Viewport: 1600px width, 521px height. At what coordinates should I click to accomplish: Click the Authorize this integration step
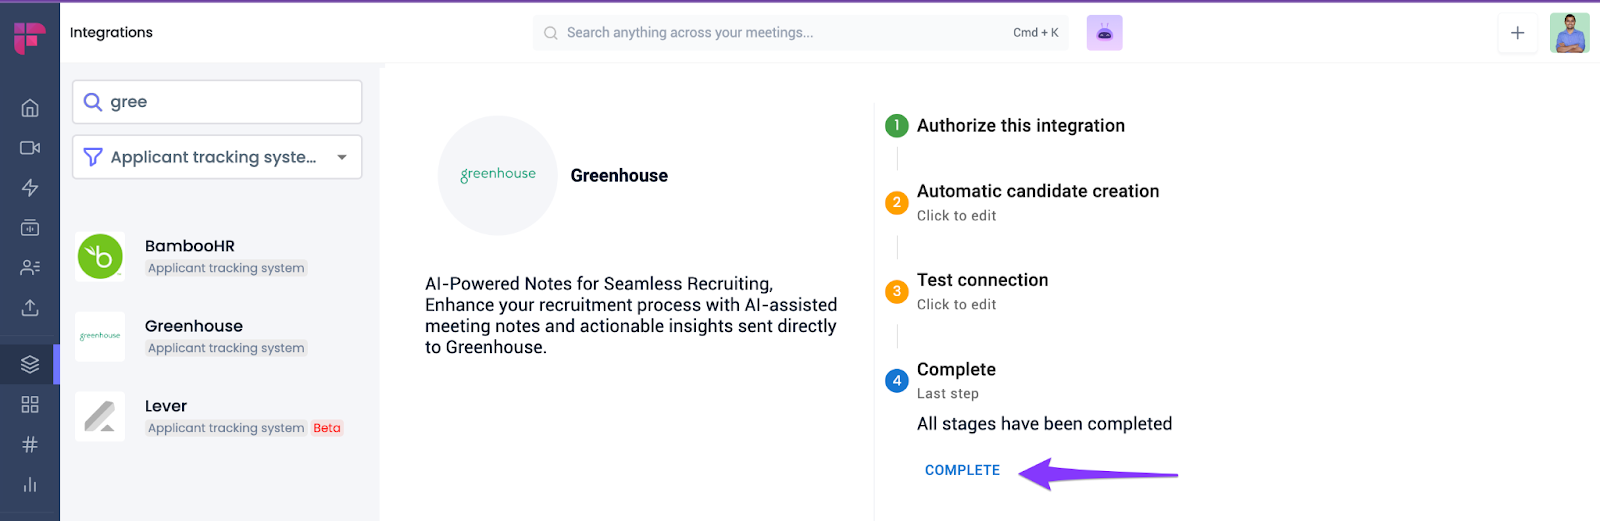(x=1020, y=126)
